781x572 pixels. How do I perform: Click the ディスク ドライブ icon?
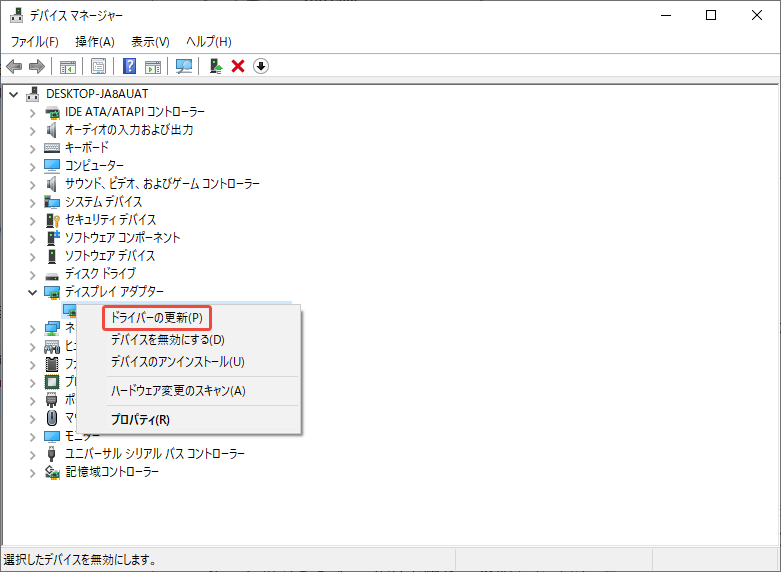pyautogui.click(x=52, y=276)
